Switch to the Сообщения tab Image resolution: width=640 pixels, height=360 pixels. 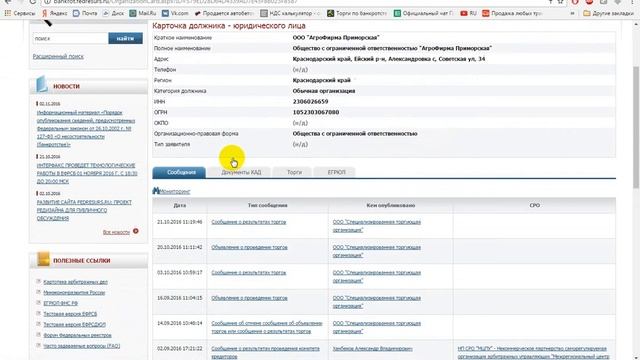pos(179,172)
